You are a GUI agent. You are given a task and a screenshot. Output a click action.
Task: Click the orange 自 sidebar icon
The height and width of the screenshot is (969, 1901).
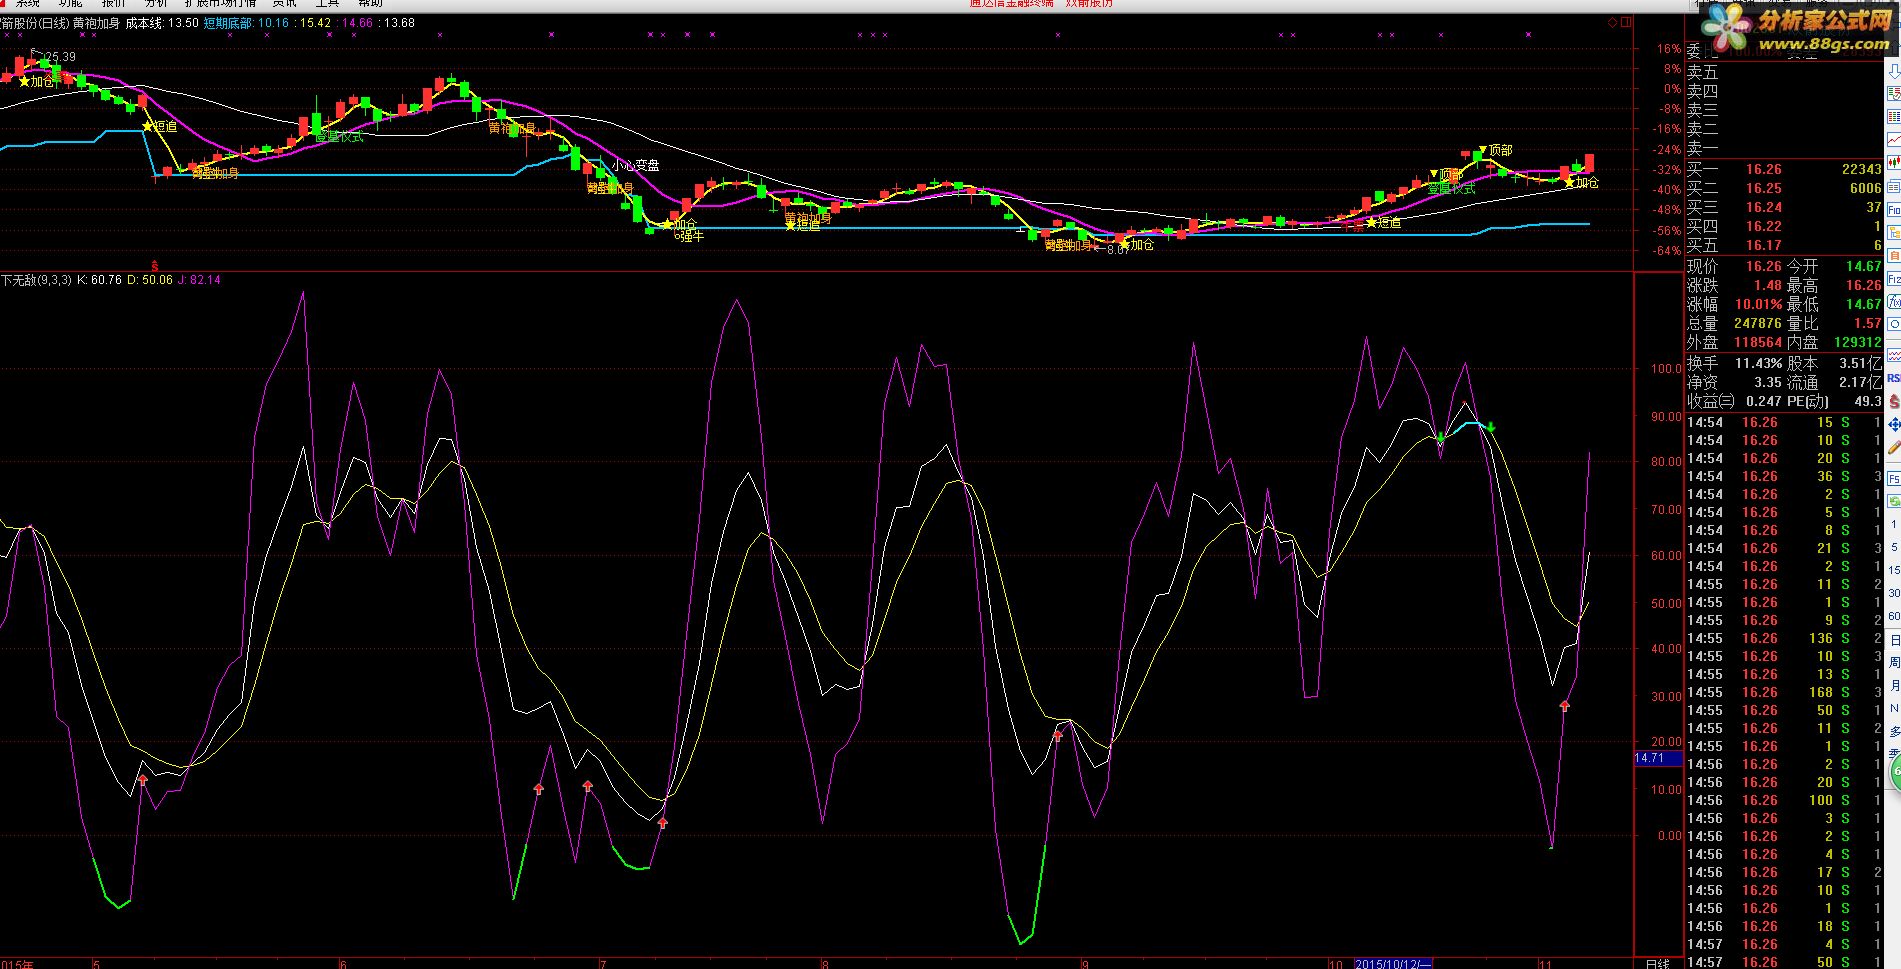click(1894, 255)
